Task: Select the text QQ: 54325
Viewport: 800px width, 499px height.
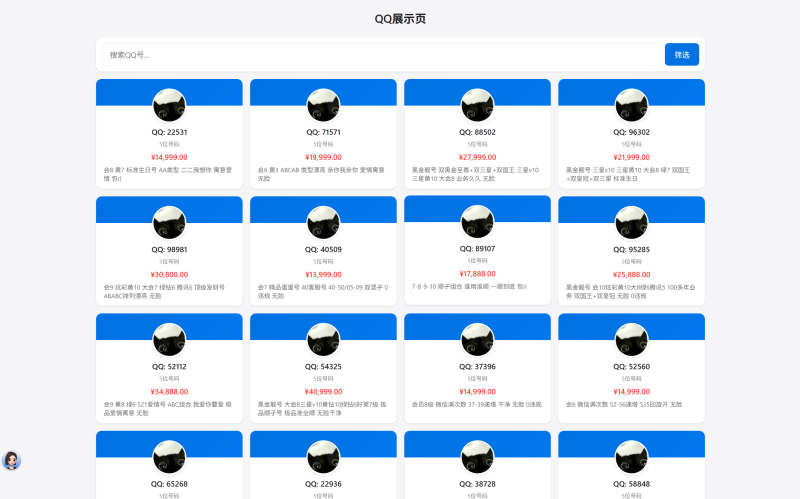Action: pos(323,366)
